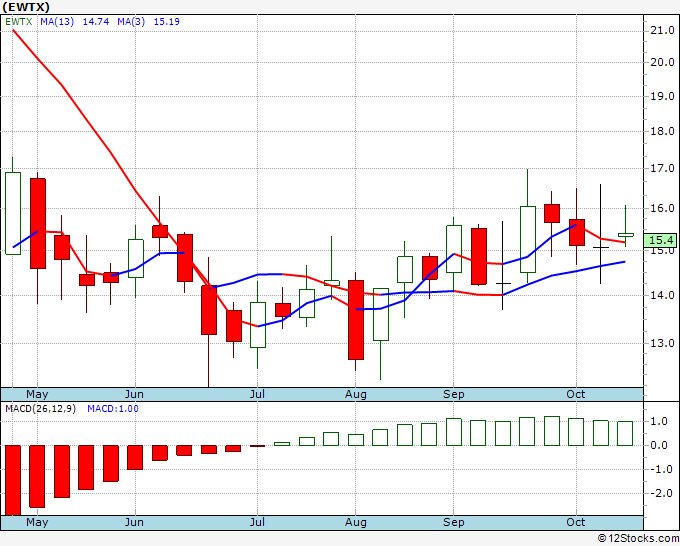Click Jul on the MACD panel axis
680x546 pixels.
coord(257,522)
